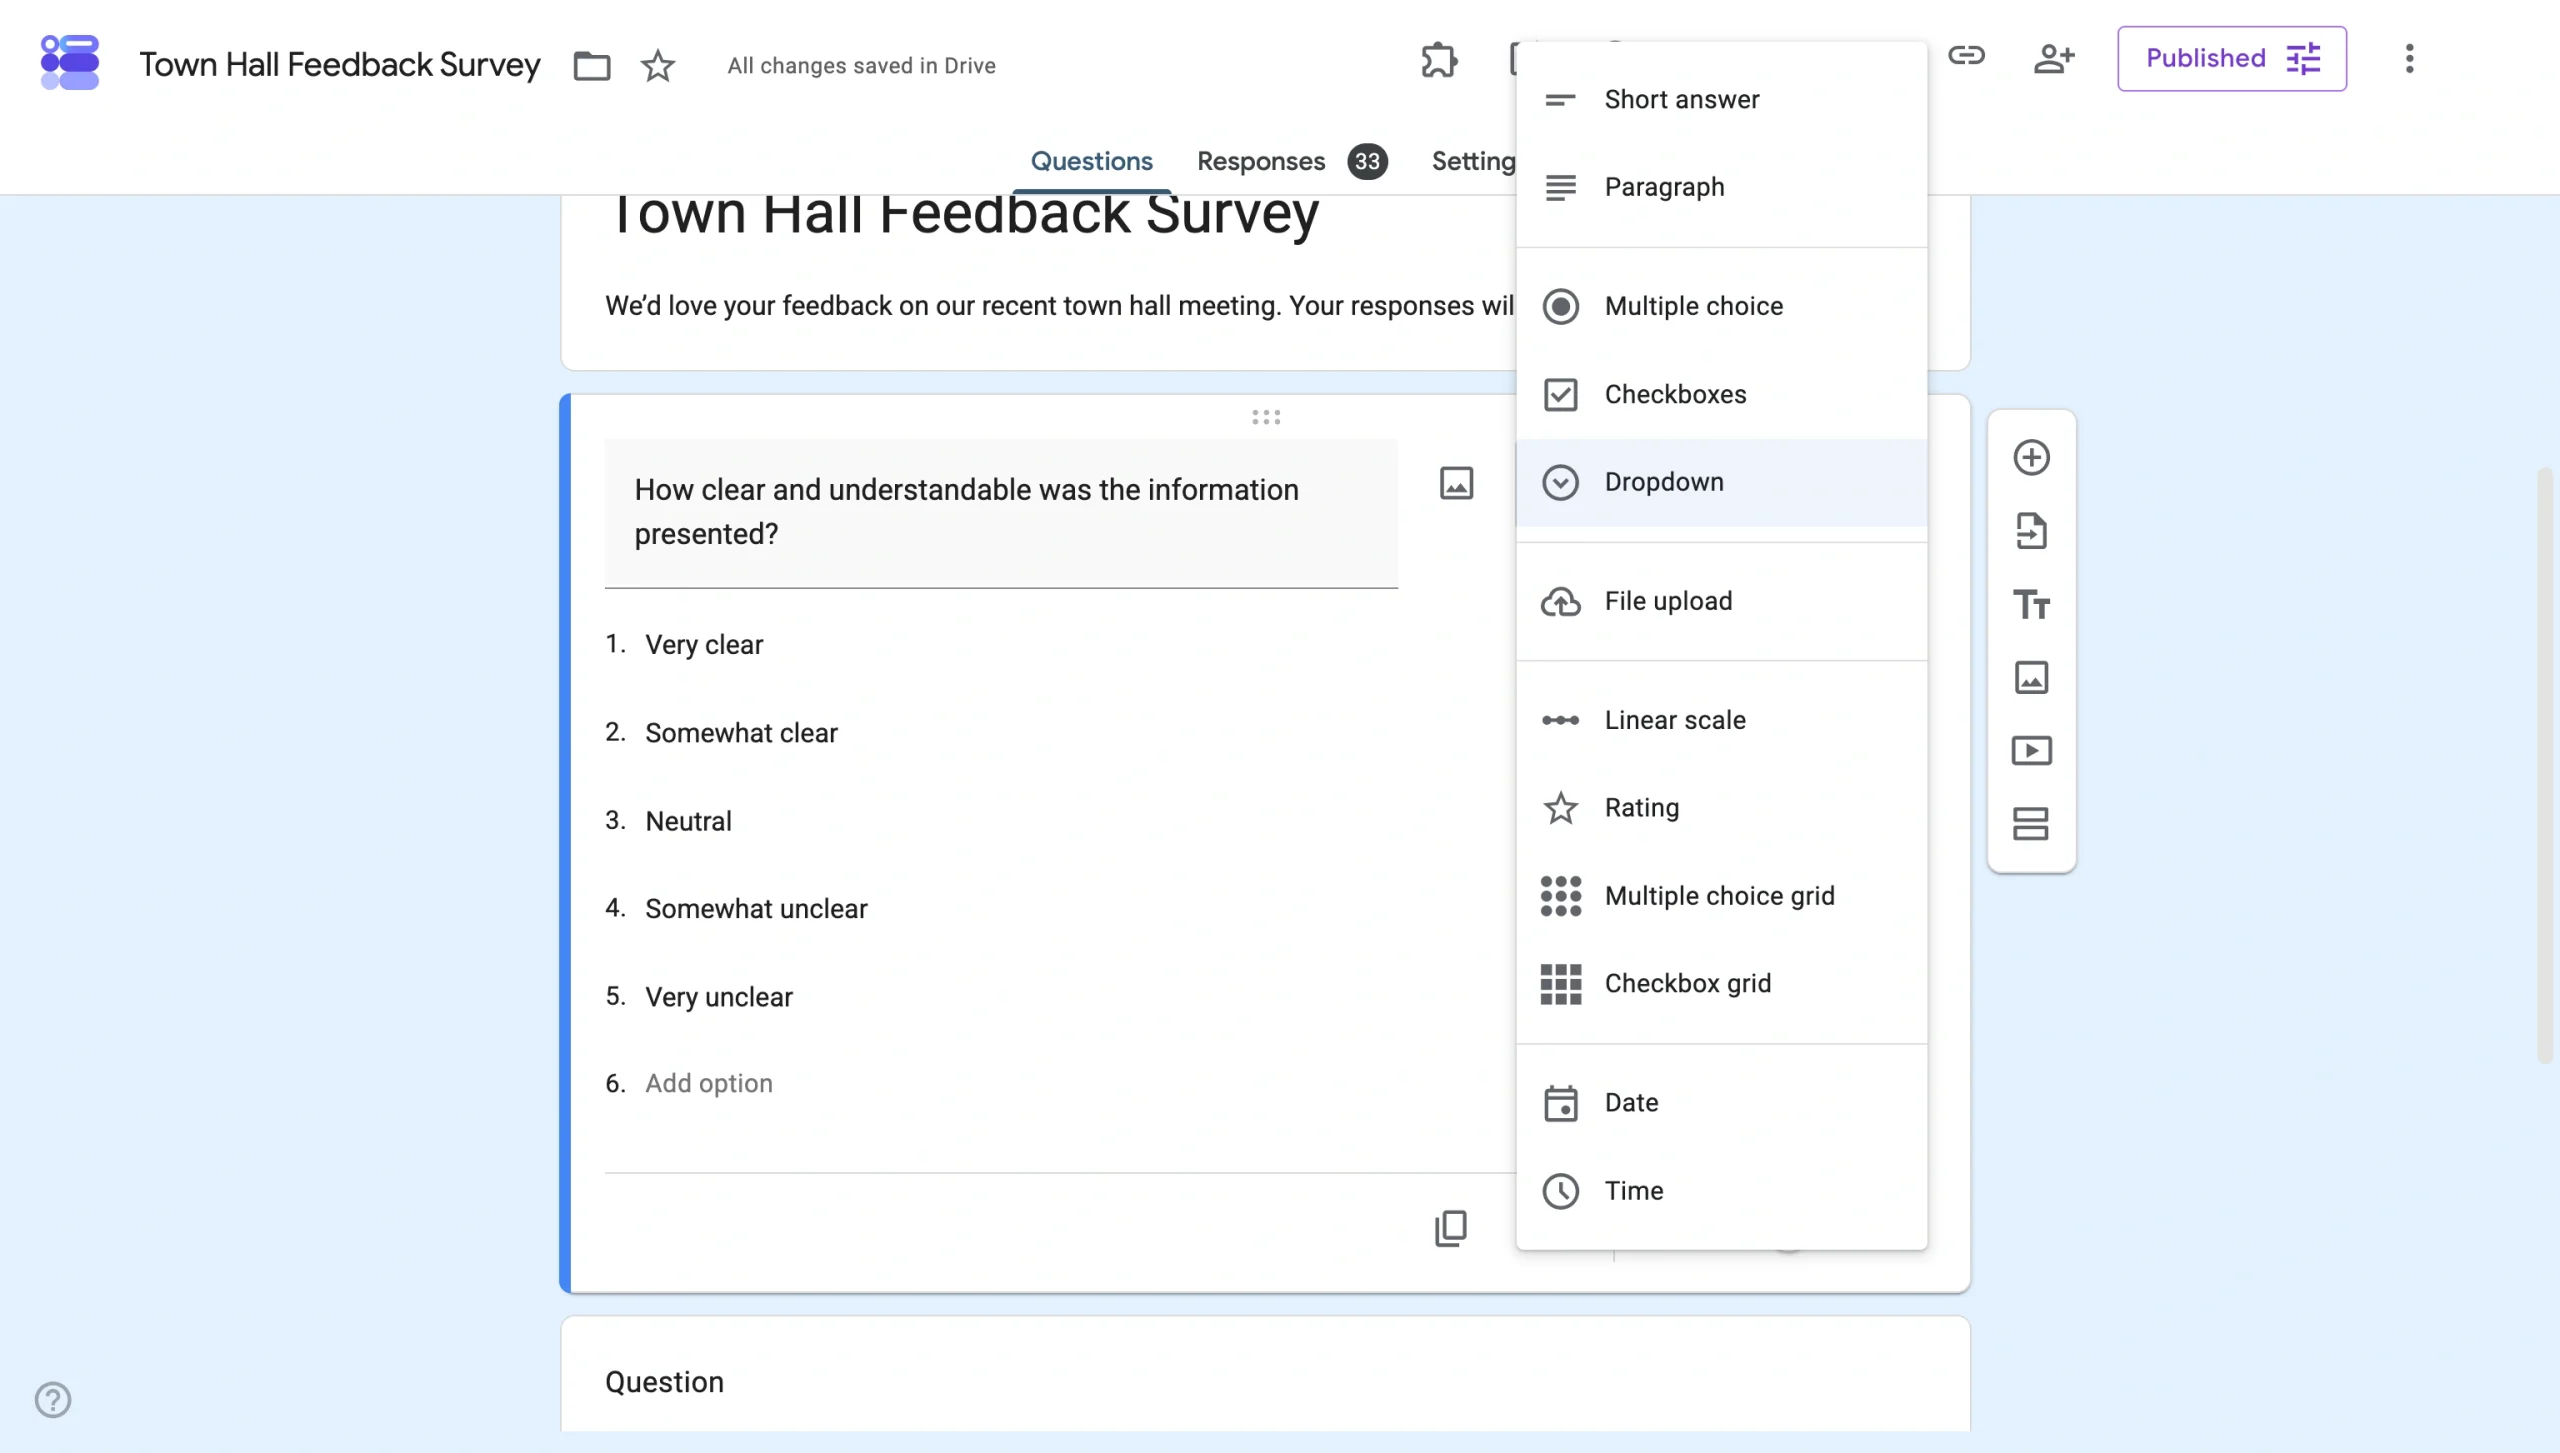Open the help question mark icon
Viewport: 2560px width, 1453px height.
coord(53,1400)
